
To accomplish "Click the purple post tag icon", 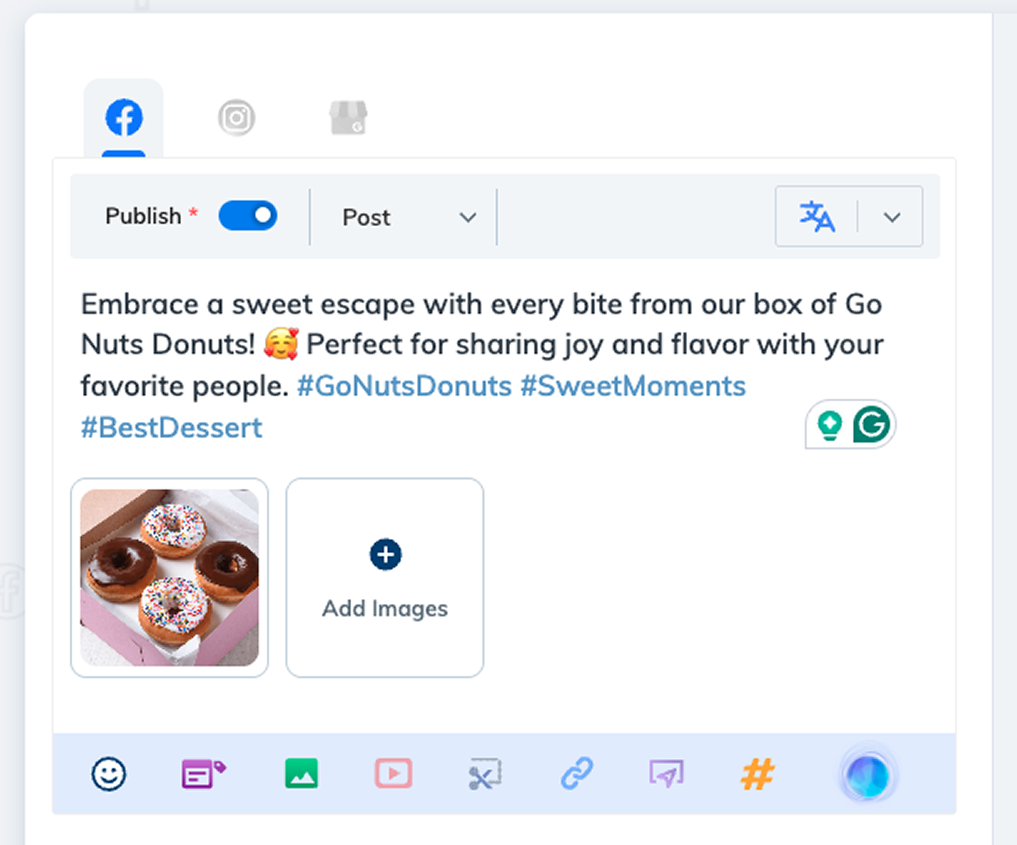I will (203, 773).
